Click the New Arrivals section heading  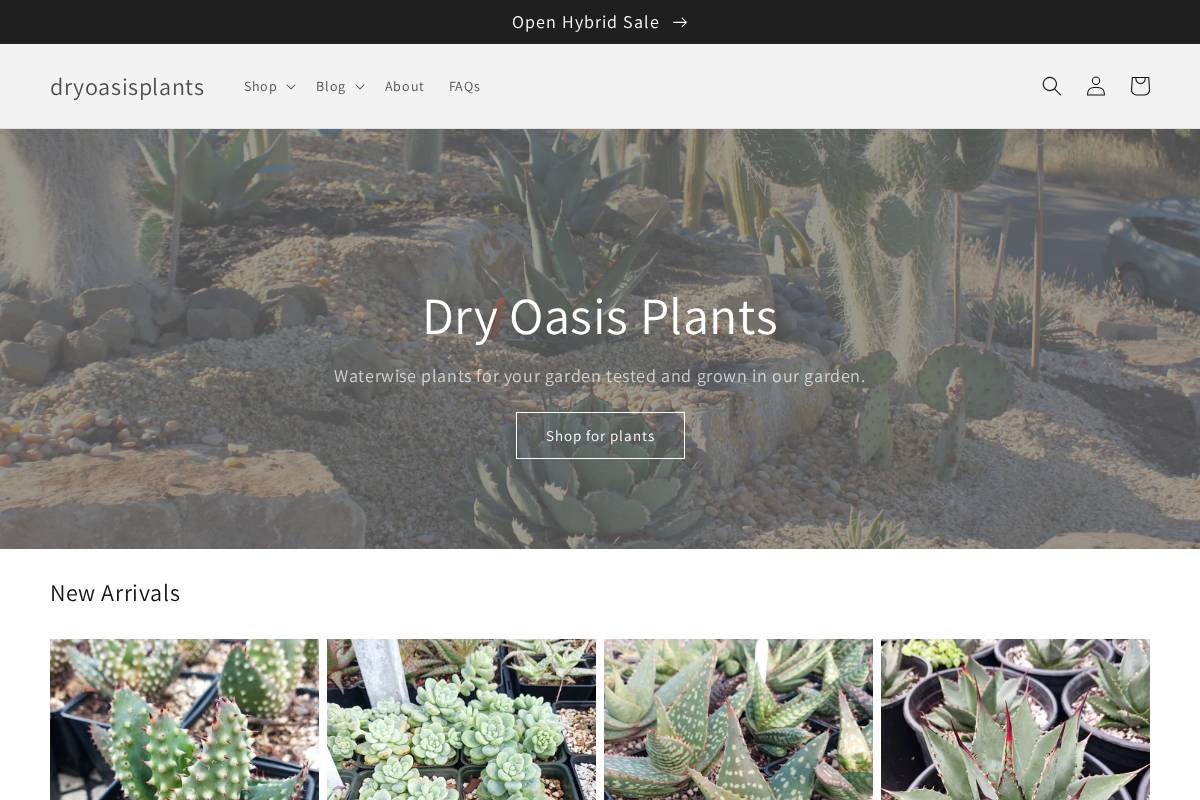pos(115,592)
